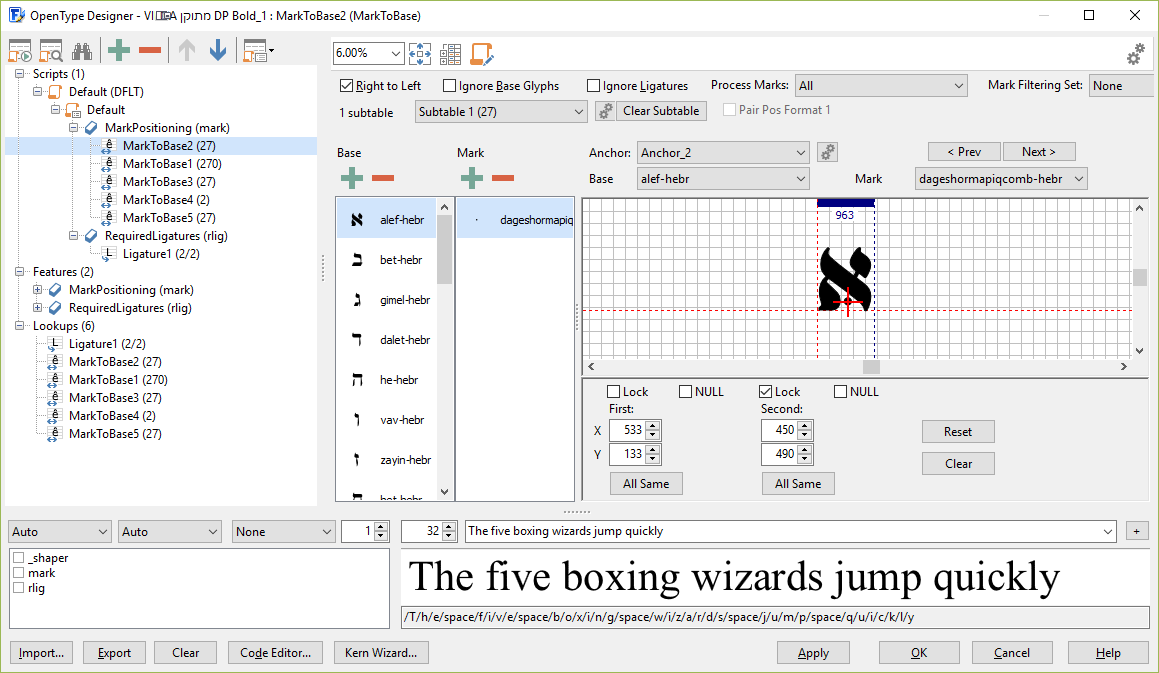Select MarkToBase3 (27) under Scripts tree
1159x673 pixels.
coord(169,181)
